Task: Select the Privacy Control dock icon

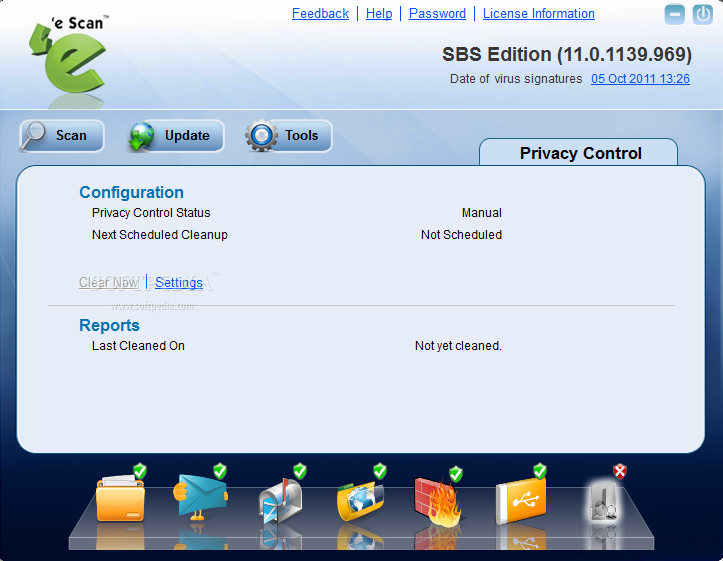Action: point(604,502)
